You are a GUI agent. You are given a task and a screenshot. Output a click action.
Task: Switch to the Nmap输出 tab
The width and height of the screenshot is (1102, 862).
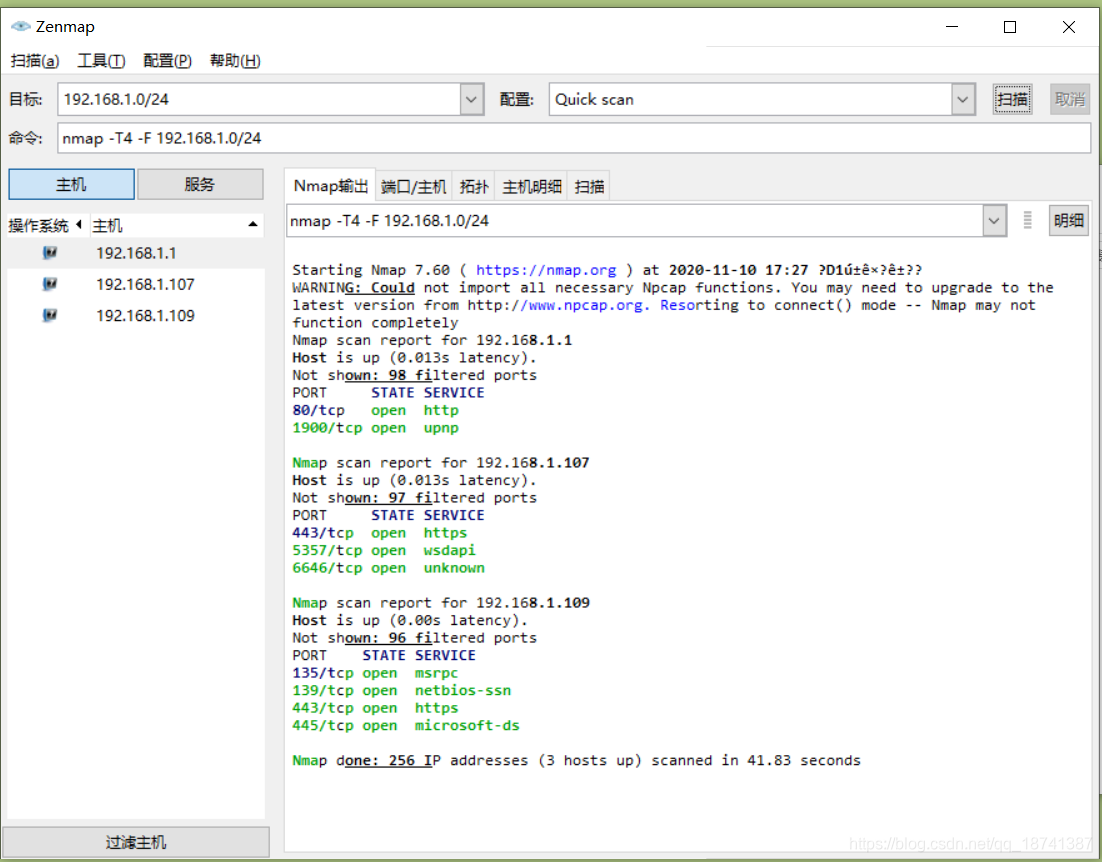(330, 186)
